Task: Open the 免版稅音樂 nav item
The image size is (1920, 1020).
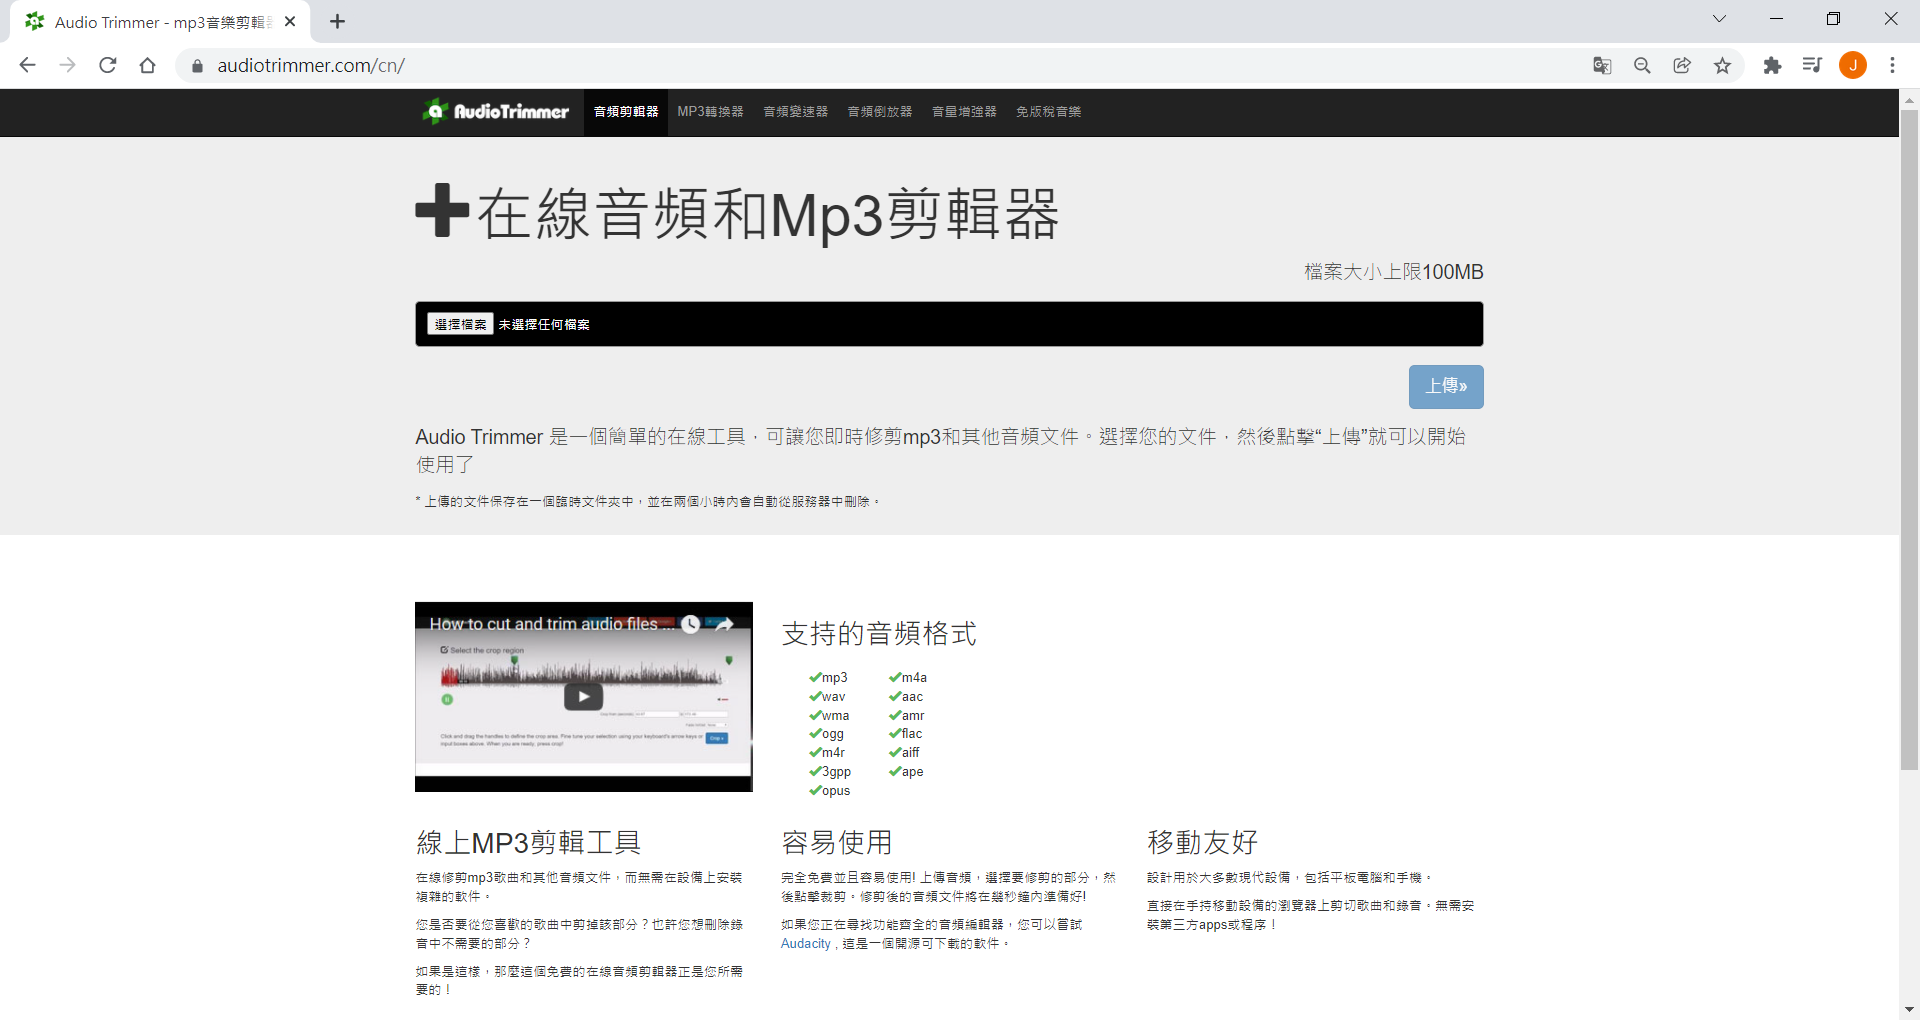Action: click(1049, 112)
